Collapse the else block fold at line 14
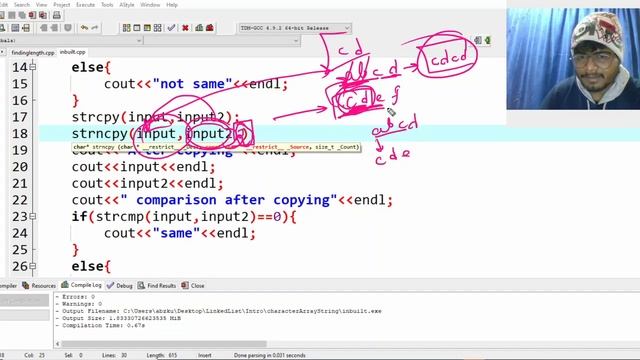The height and width of the screenshot is (360, 640). [x=33, y=67]
